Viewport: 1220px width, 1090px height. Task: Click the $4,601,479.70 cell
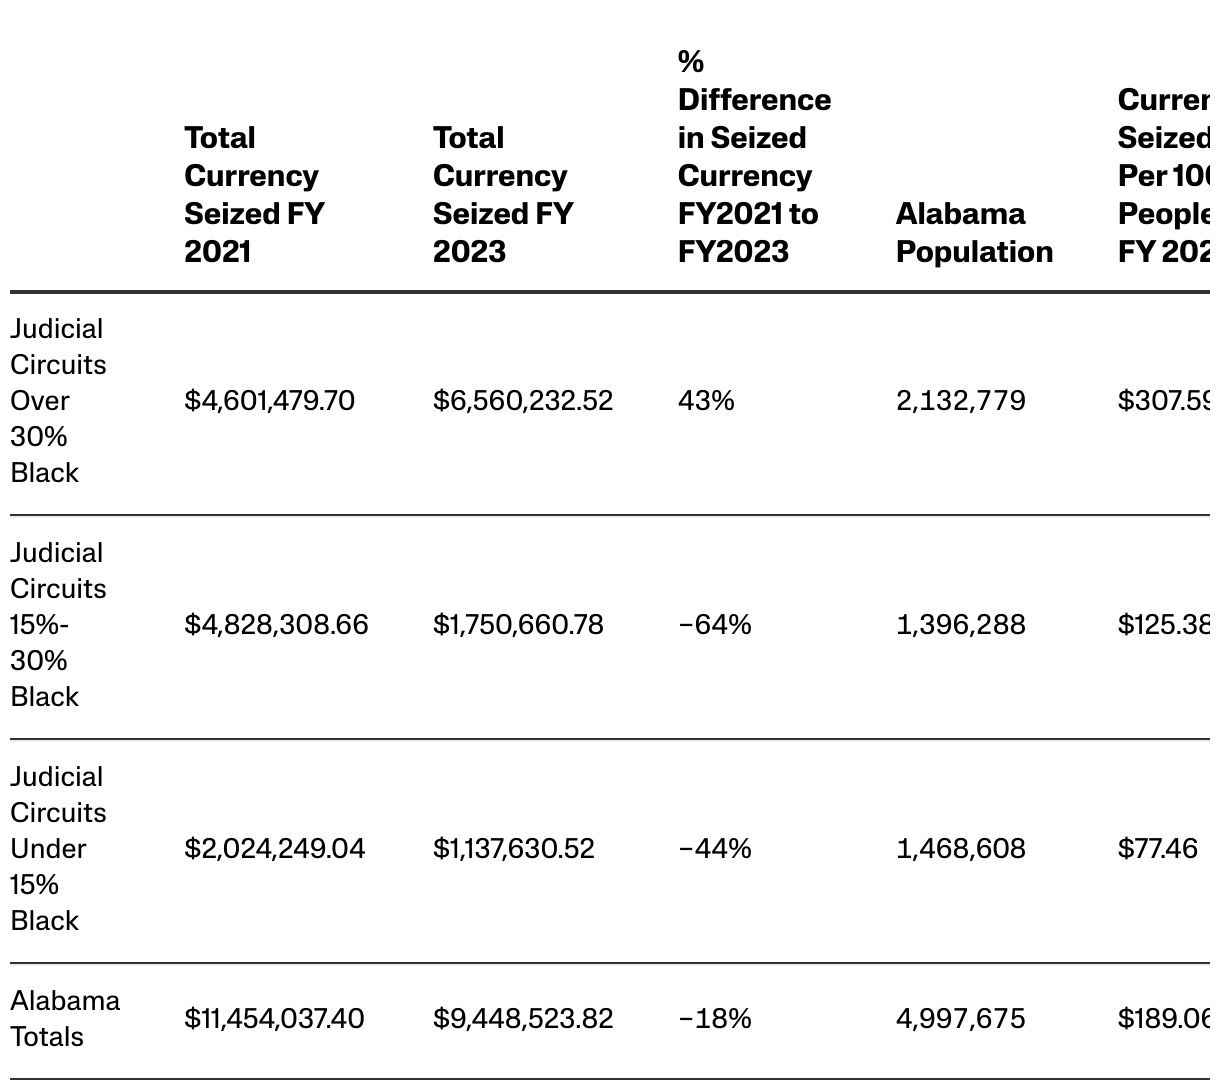(x=269, y=400)
